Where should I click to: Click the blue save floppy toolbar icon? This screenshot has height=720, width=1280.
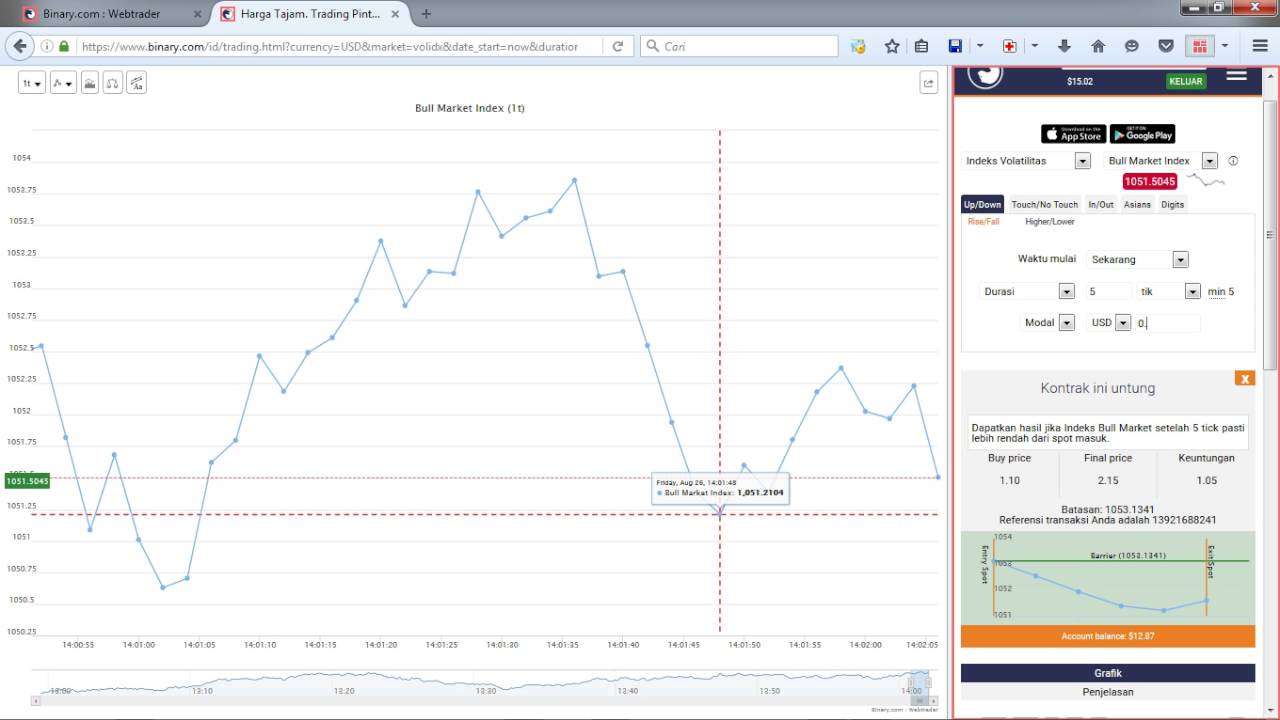click(x=955, y=46)
